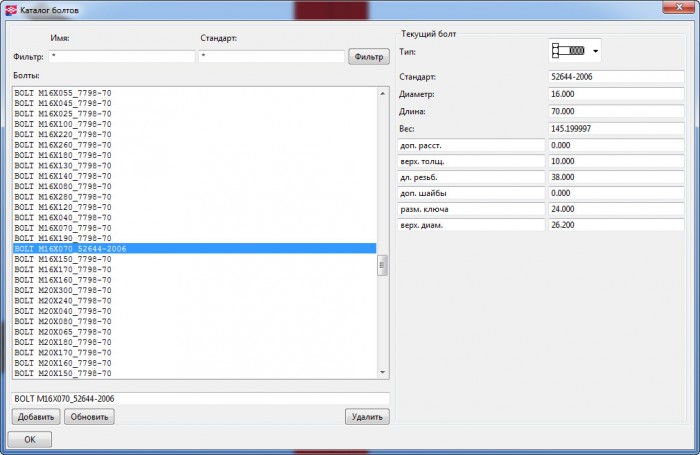700x455 pixels.
Task: Select the bolt type picture icon
Action: (x=568, y=50)
